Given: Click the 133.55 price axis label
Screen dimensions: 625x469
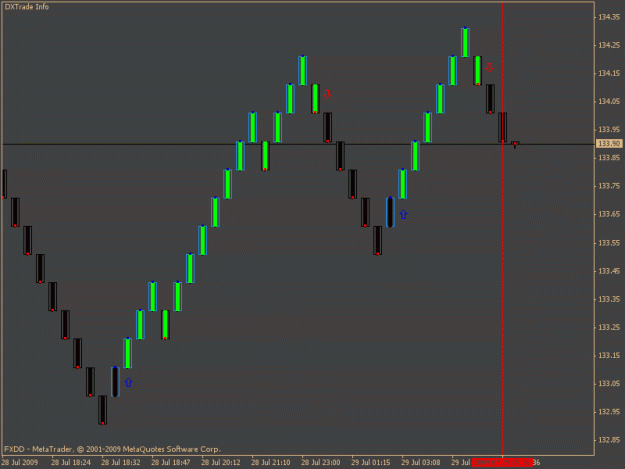Looking at the screenshot, I should [x=609, y=243].
